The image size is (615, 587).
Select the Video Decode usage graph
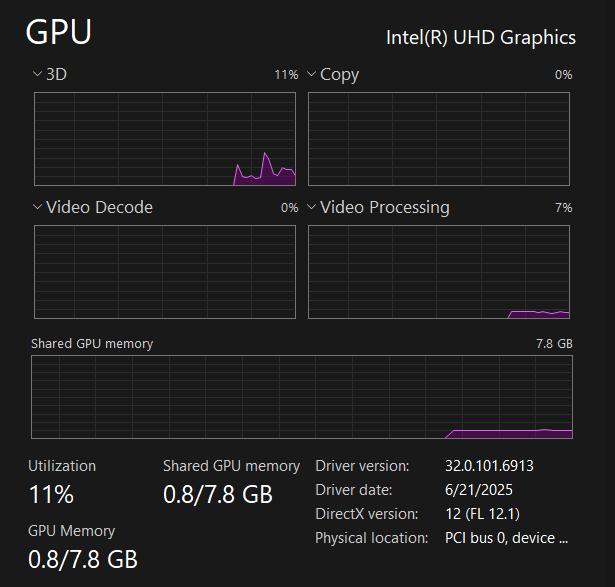165,272
